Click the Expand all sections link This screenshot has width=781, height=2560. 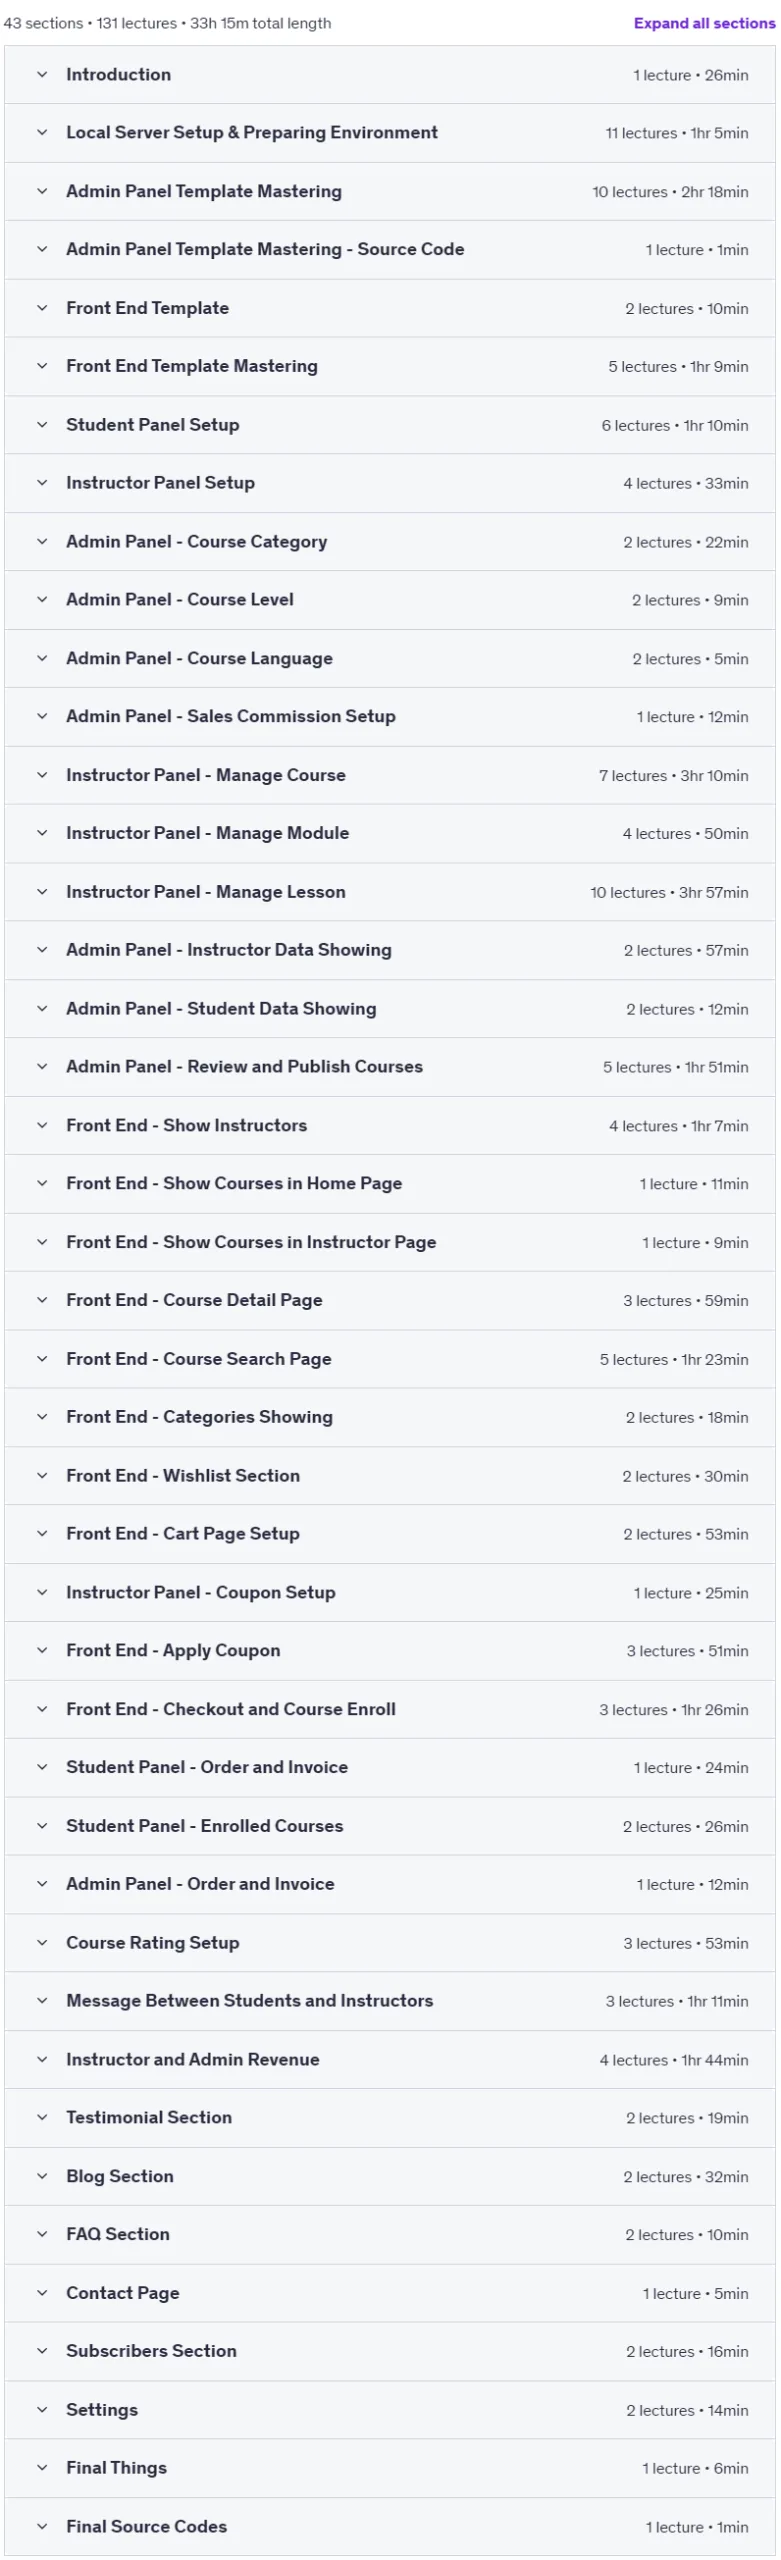click(x=704, y=23)
